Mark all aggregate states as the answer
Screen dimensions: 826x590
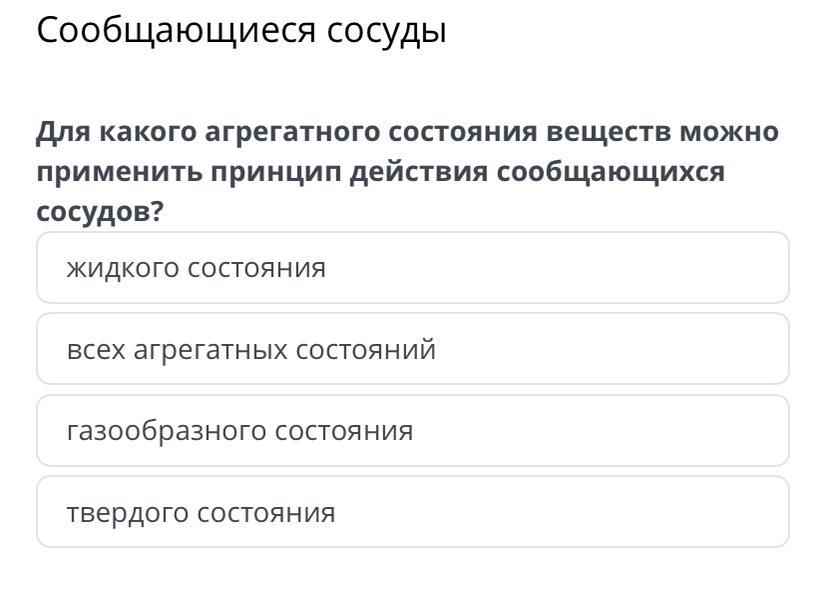pos(412,350)
